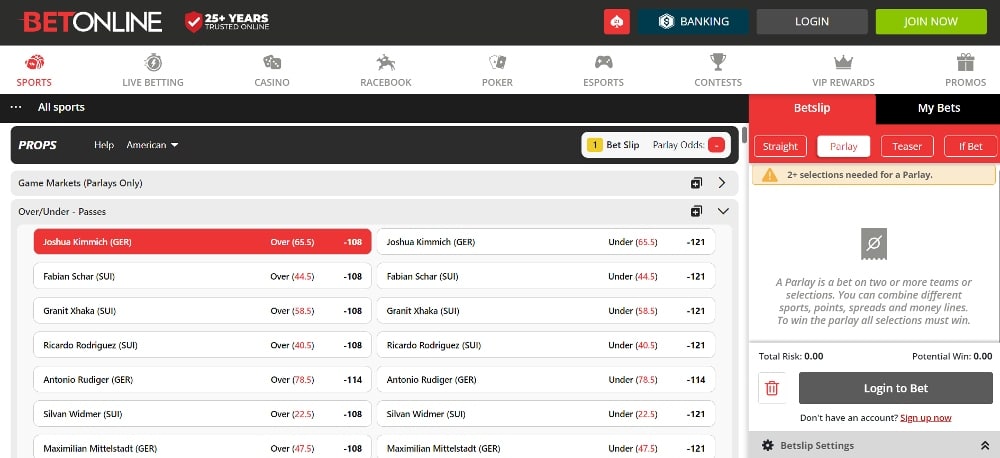Select Maximilian Mittelstadt Over 47.5 bet
1000x458 pixels.
[x=202, y=448]
